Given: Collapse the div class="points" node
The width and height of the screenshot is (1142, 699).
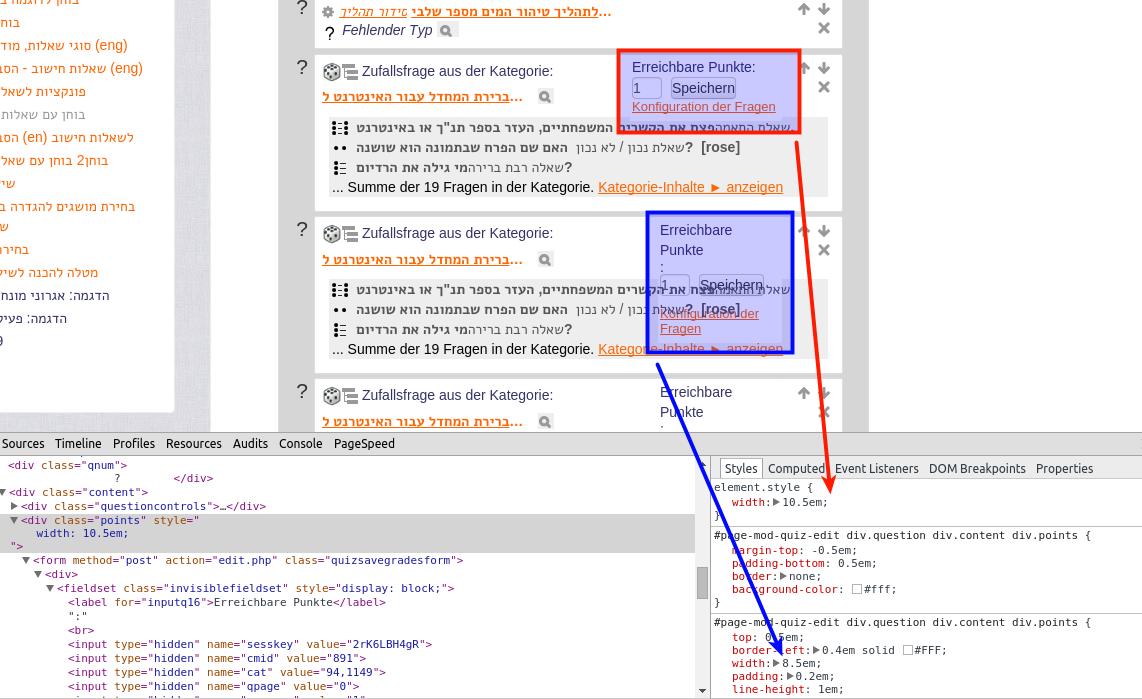Looking at the screenshot, I should coord(15,521).
